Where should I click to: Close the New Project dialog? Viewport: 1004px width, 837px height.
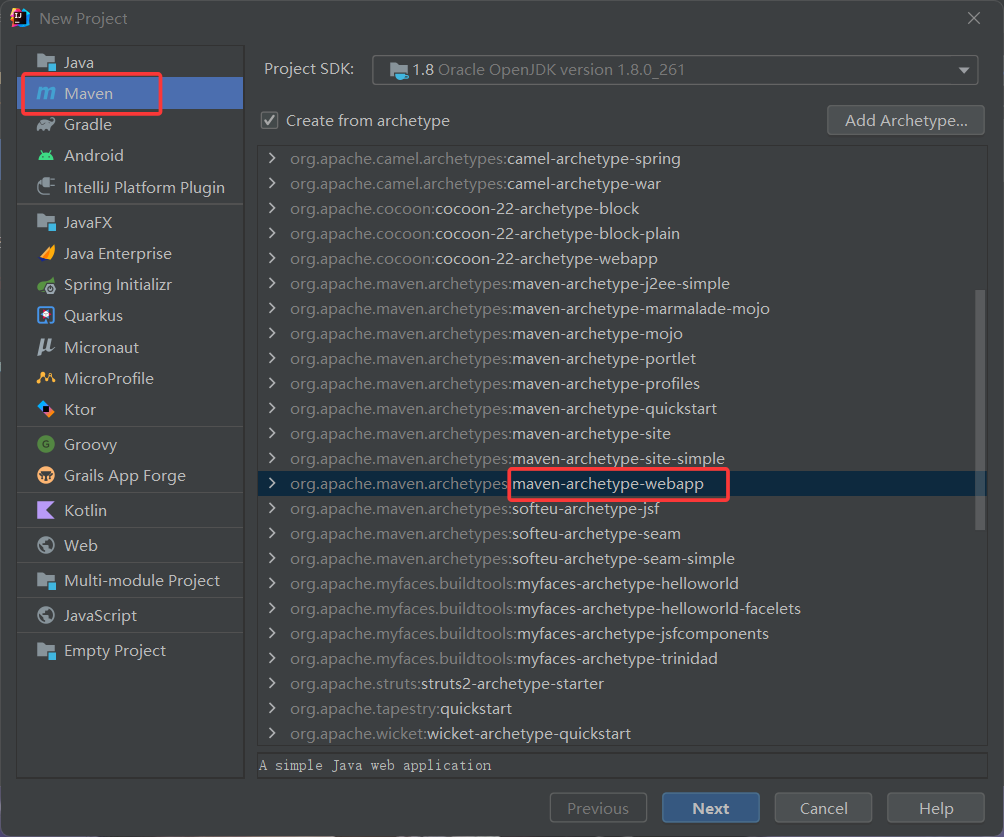(974, 18)
